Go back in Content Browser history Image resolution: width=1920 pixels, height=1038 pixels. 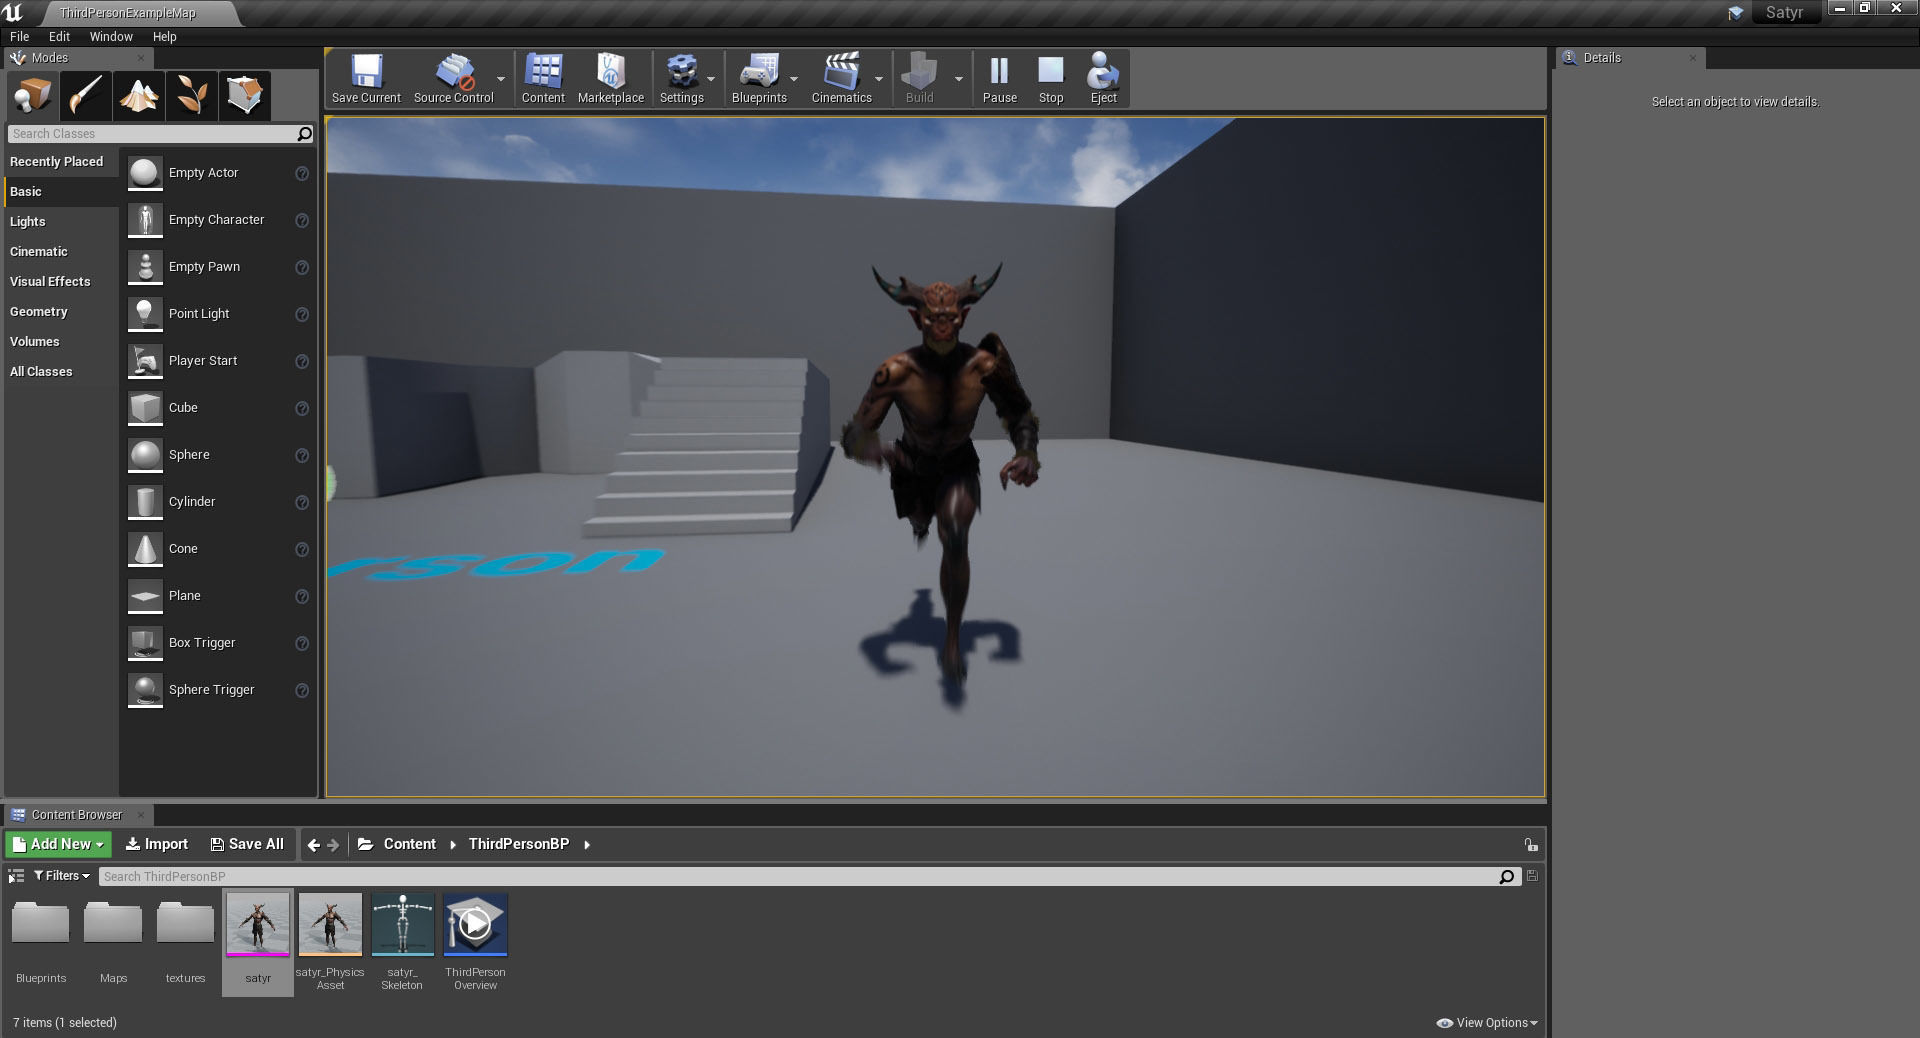pos(314,845)
